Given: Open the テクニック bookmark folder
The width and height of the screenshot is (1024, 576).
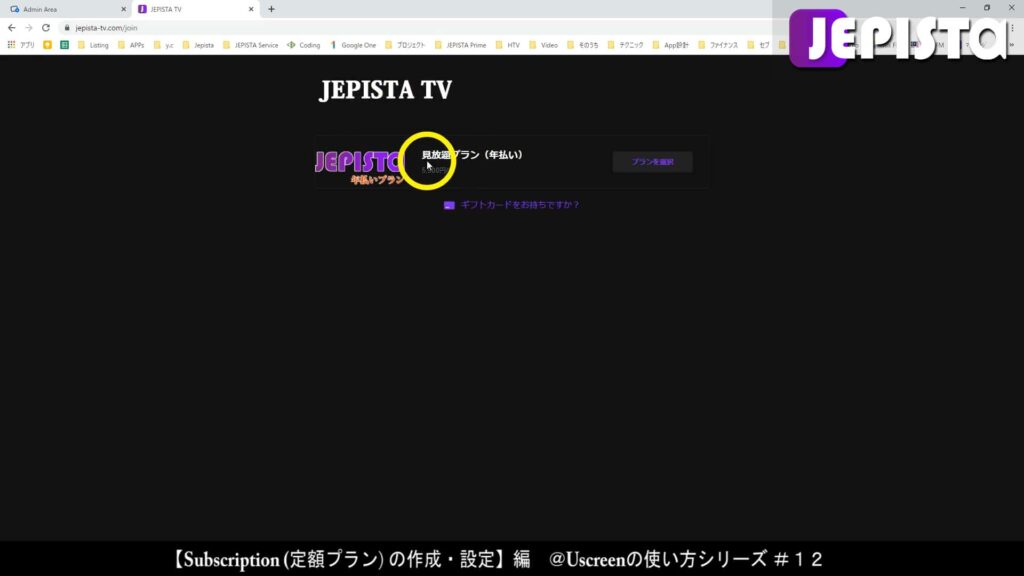Looking at the screenshot, I should 626,45.
